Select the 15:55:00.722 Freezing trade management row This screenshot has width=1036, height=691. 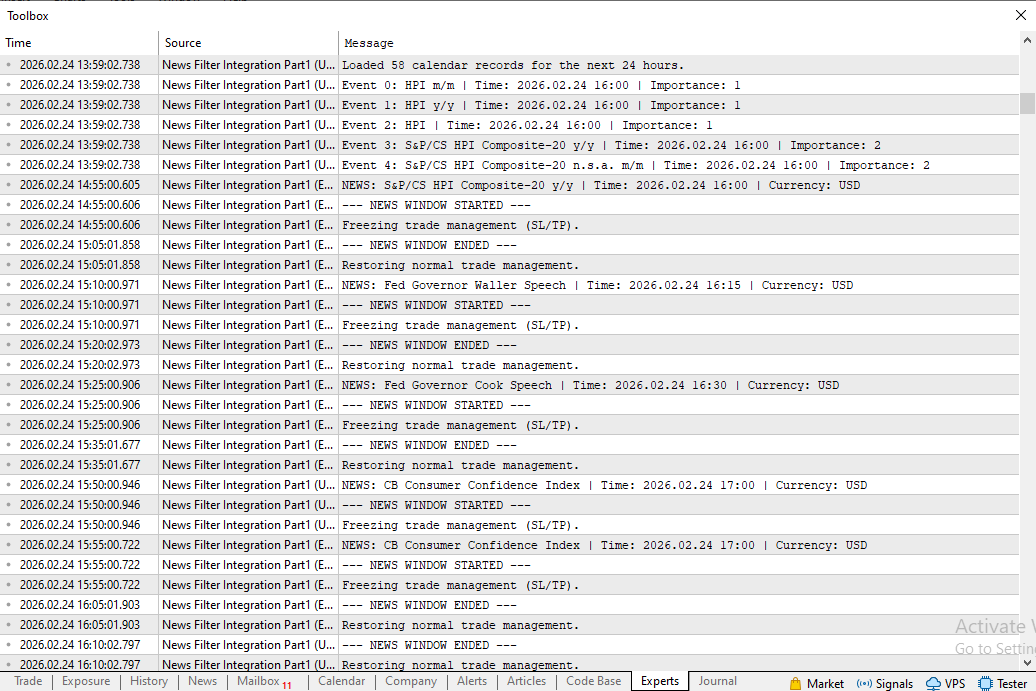tap(509, 585)
